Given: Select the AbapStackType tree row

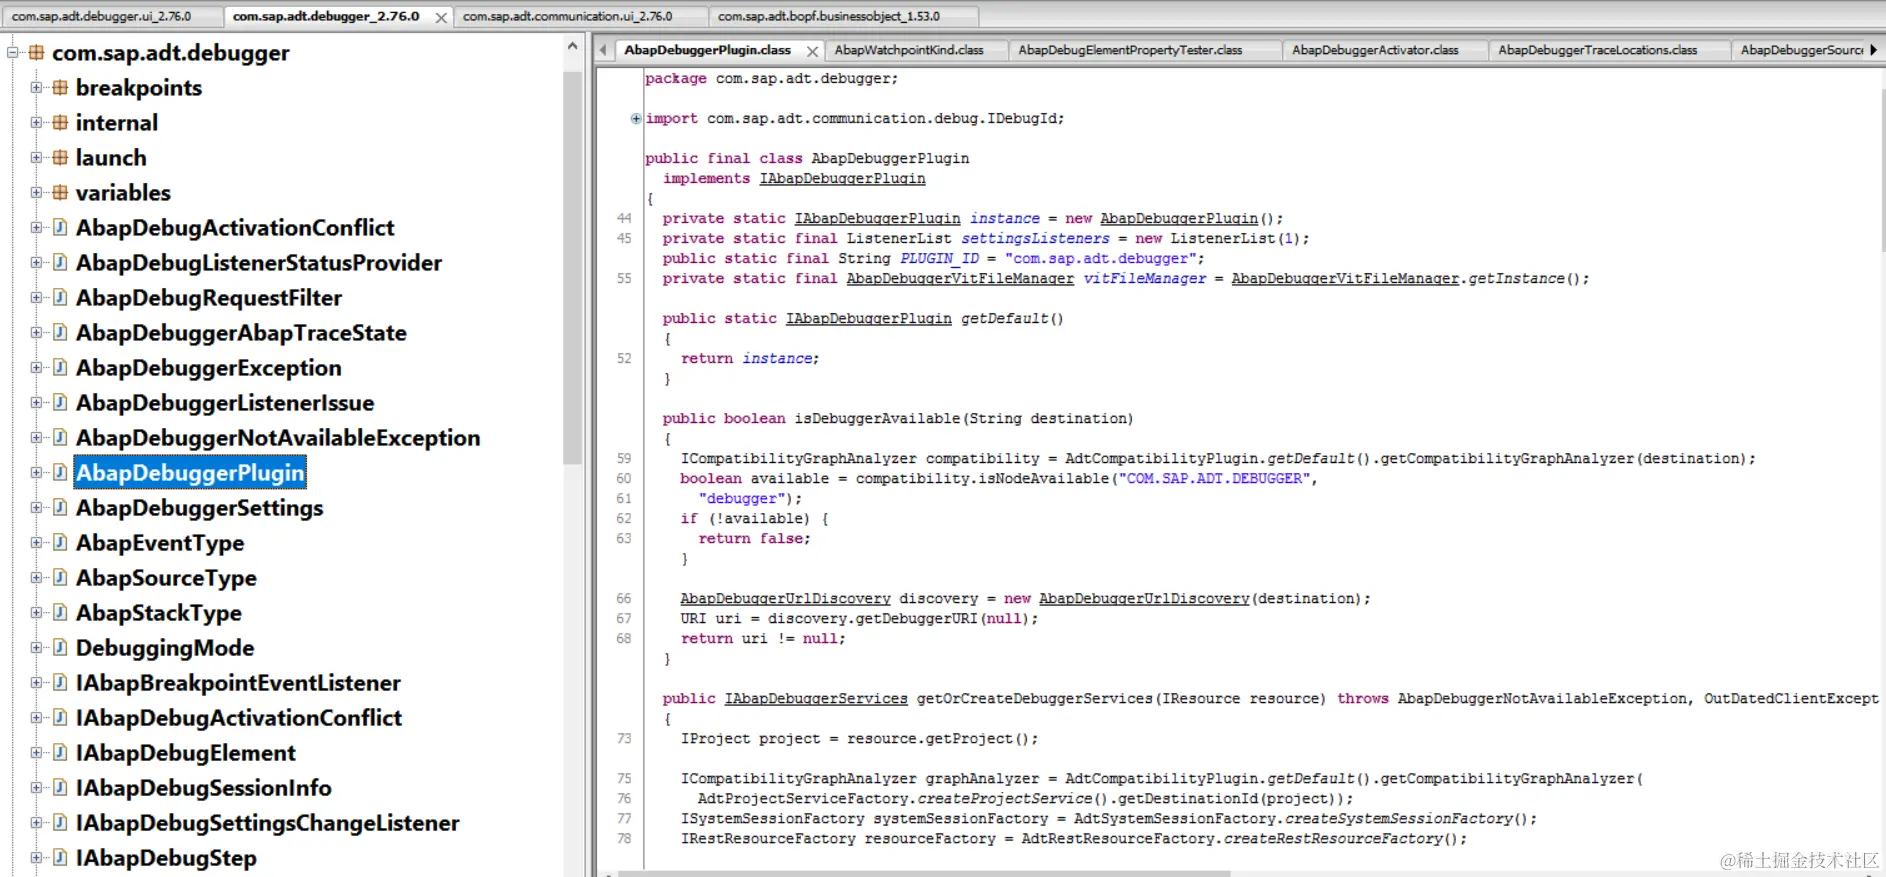Looking at the screenshot, I should click(x=159, y=613).
